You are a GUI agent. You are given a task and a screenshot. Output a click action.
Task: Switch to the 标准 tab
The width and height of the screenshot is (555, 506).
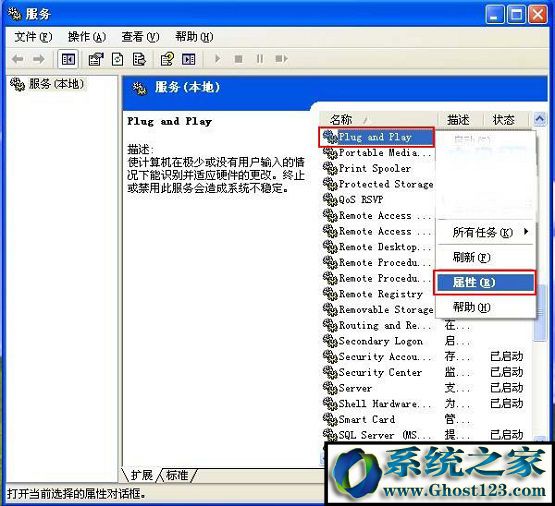click(x=177, y=475)
